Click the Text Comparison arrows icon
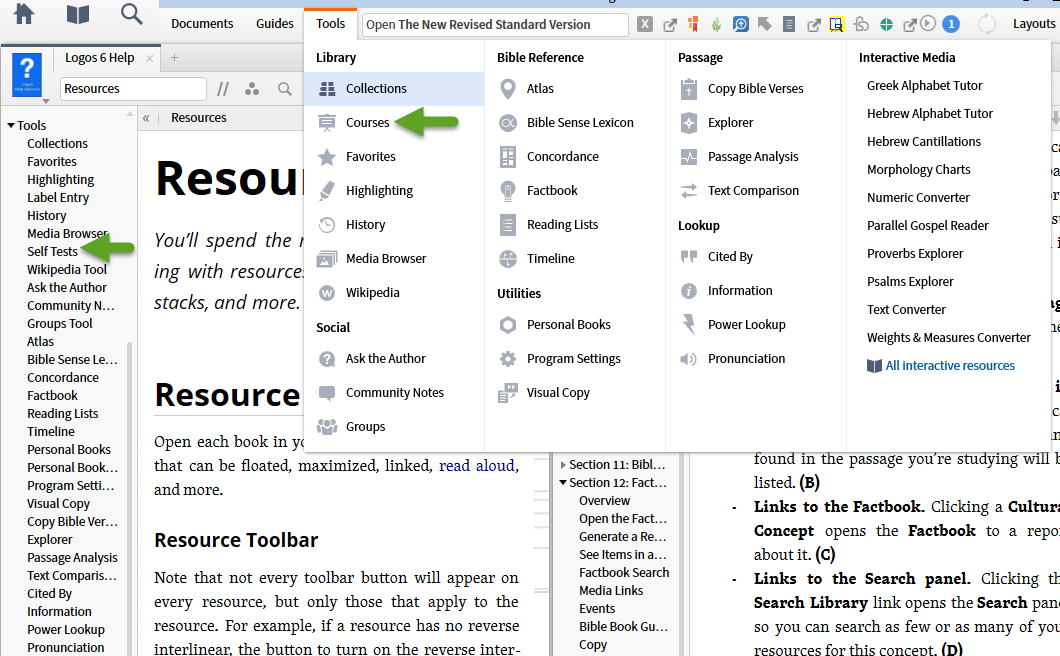This screenshot has height=656, width=1060. point(689,191)
